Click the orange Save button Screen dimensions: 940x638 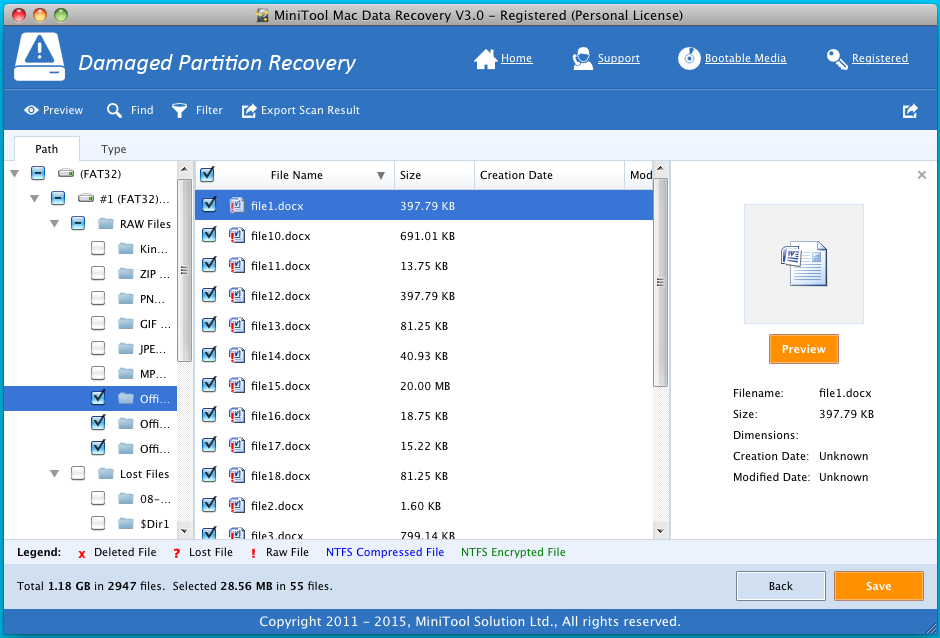click(x=878, y=586)
